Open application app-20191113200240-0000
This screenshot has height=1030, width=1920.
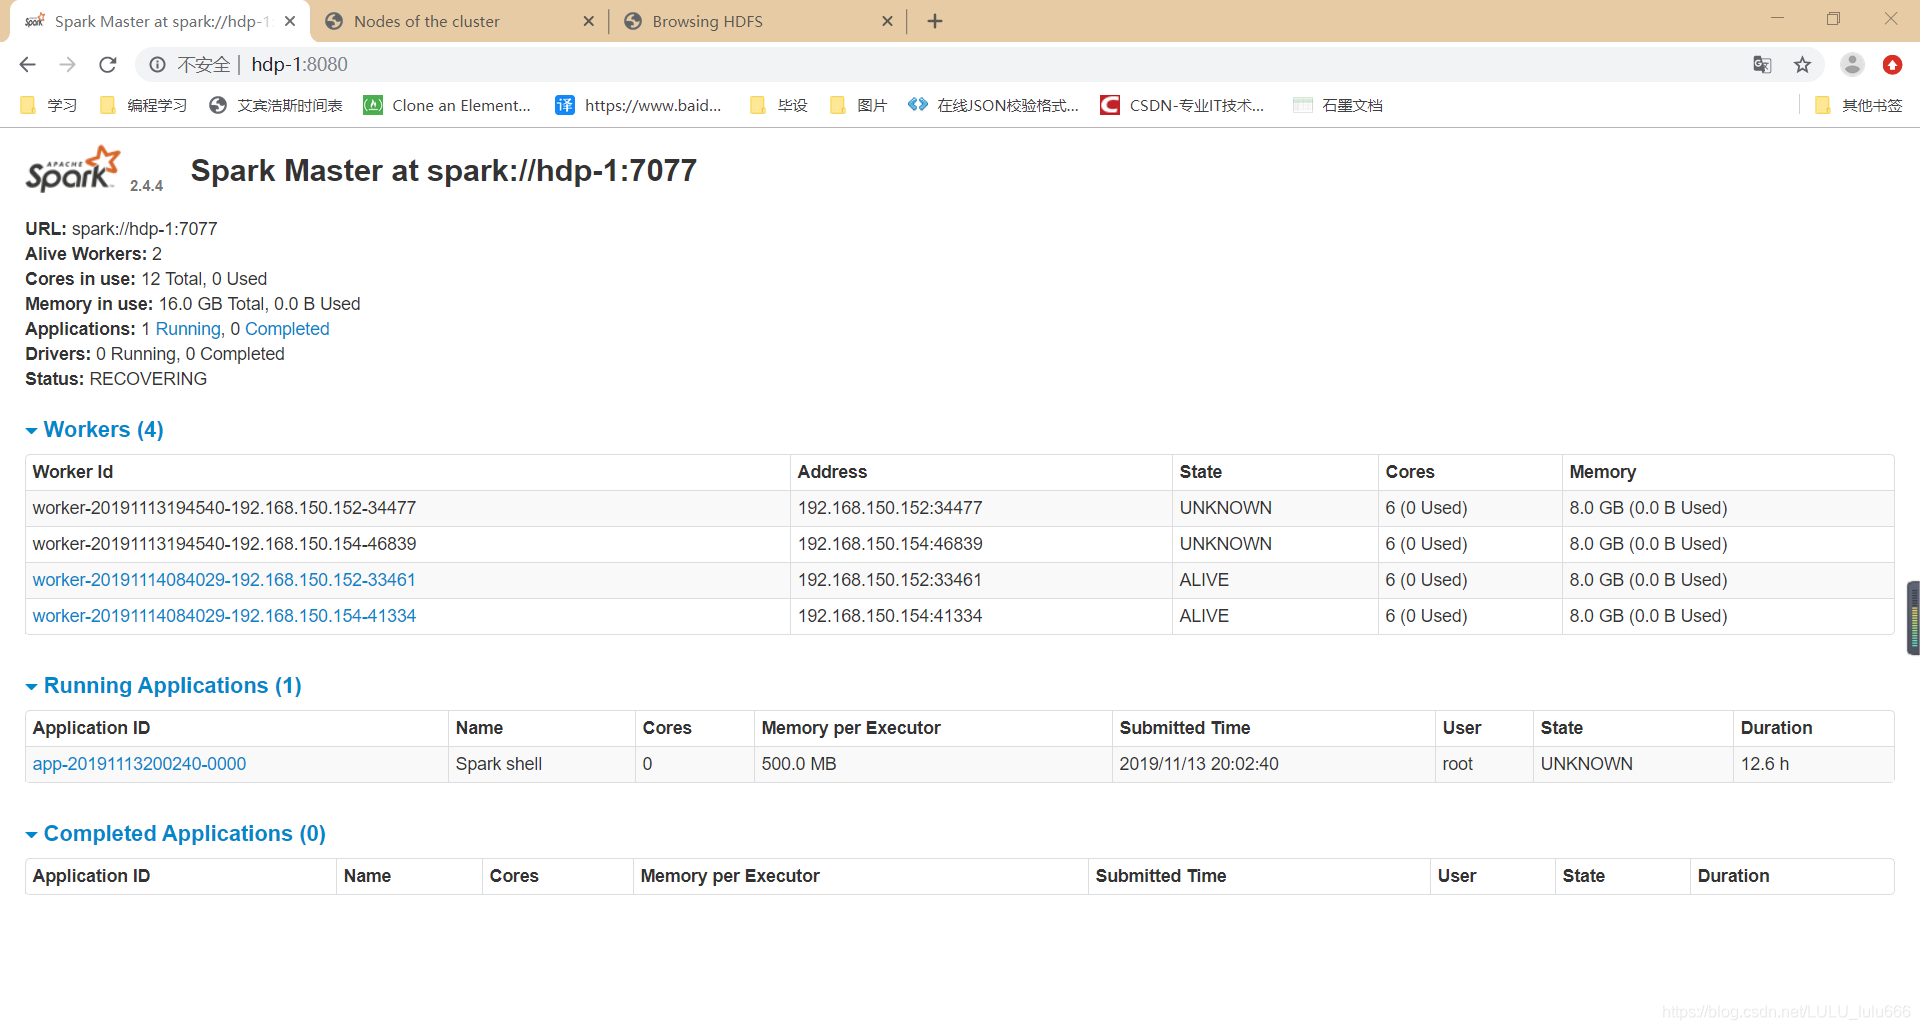pyautogui.click(x=139, y=763)
